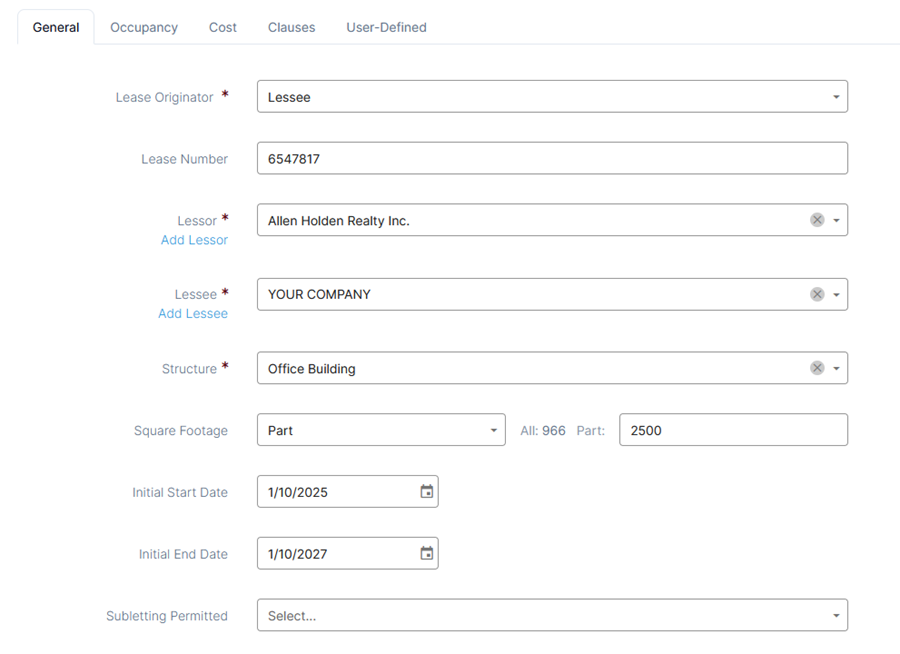The width and height of the screenshot is (900, 654).
Task: Switch to the Cost tab
Action: pos(223,28)
